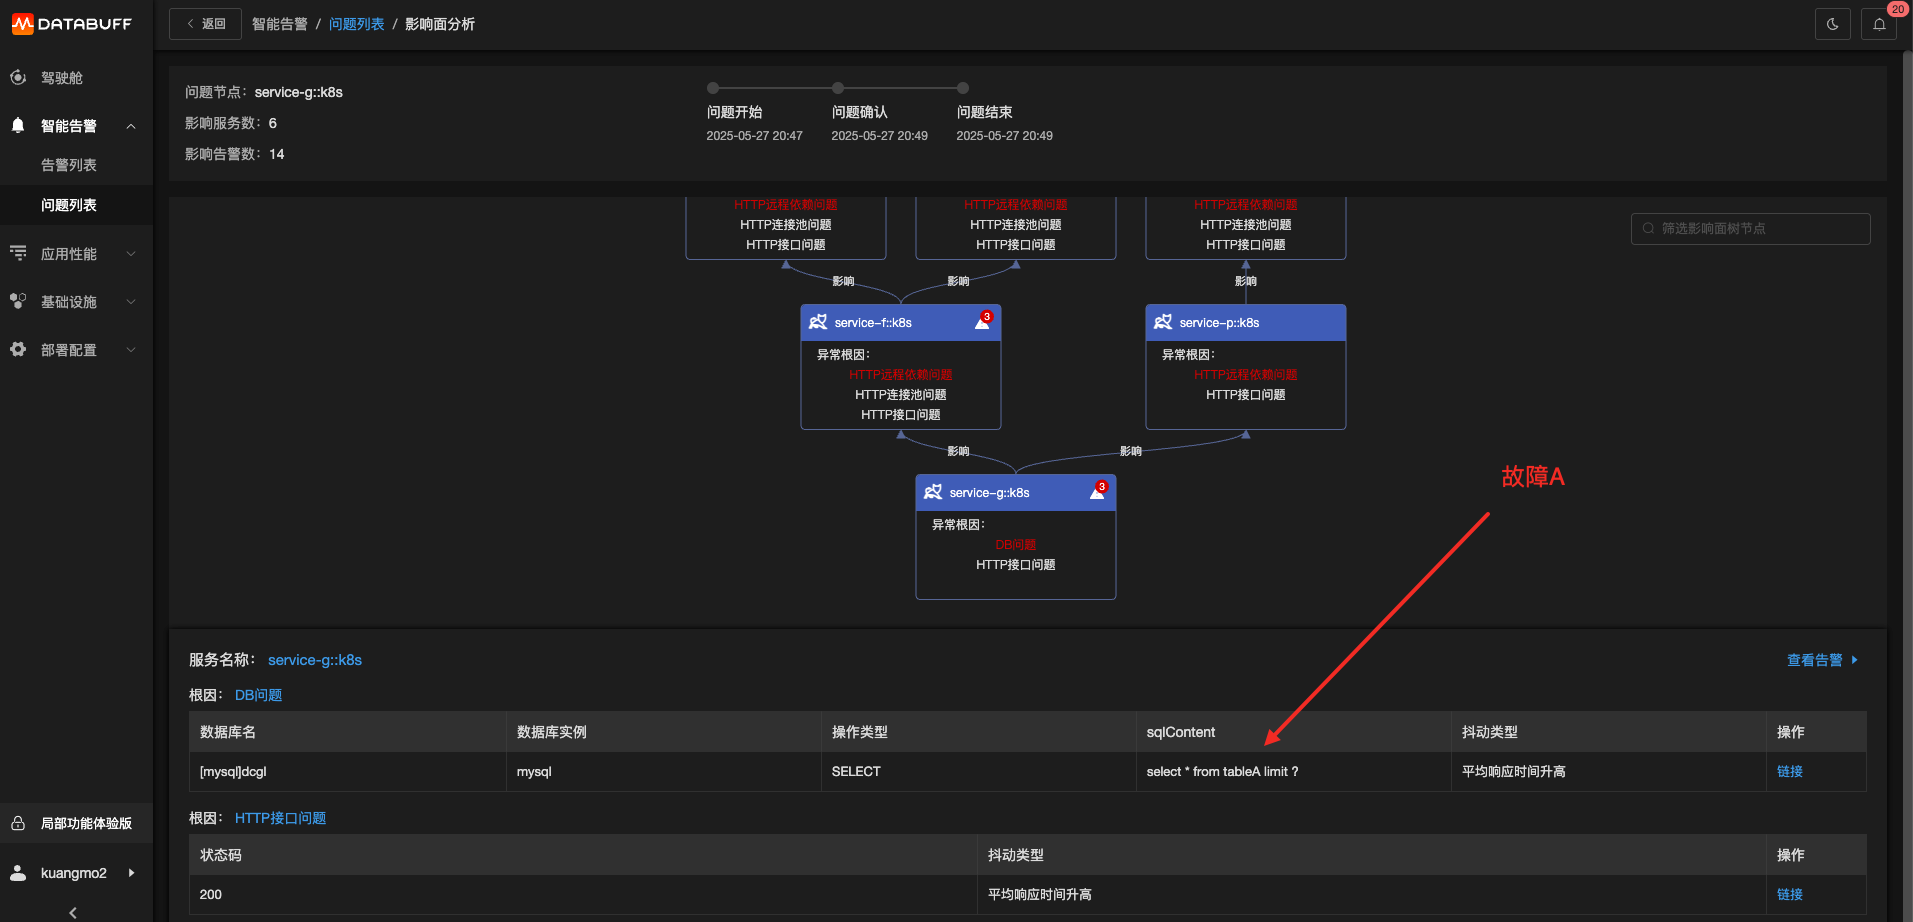Click the search magnifier in the node filter
Screen dimensions: 1913x922
(x=1648, y=229)
